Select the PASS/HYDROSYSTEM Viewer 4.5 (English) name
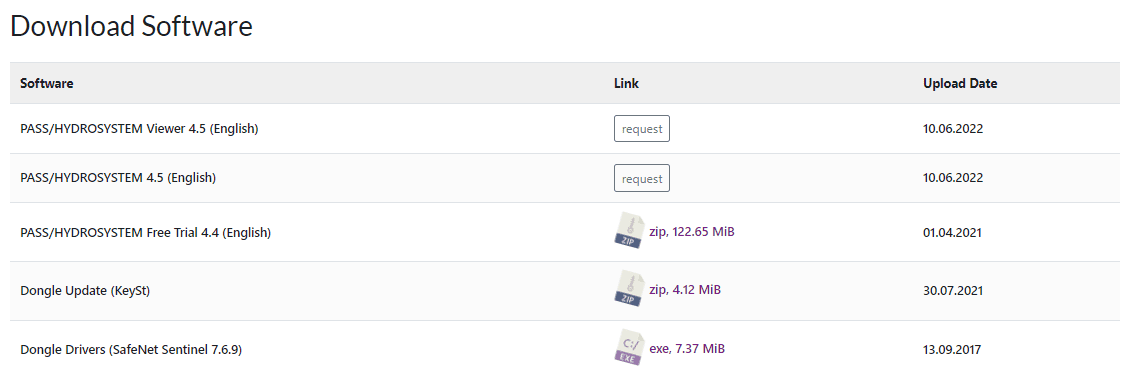Viewport: 1131px width, 383px height. [139, 128]
